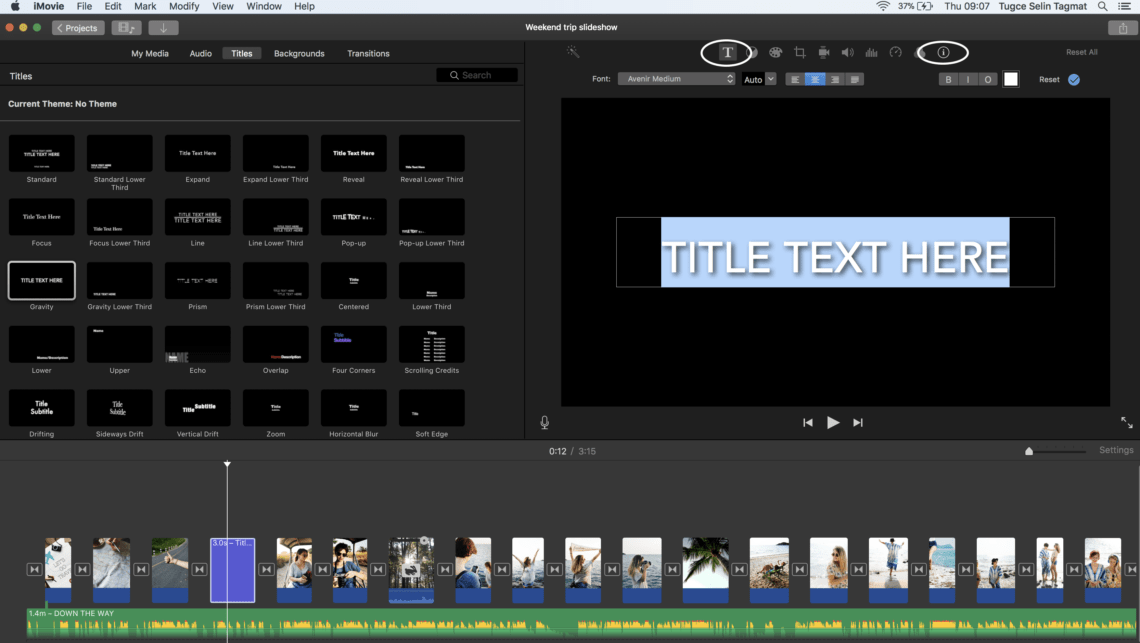
Task: Open the Apple menu
Action: (15, 7)
